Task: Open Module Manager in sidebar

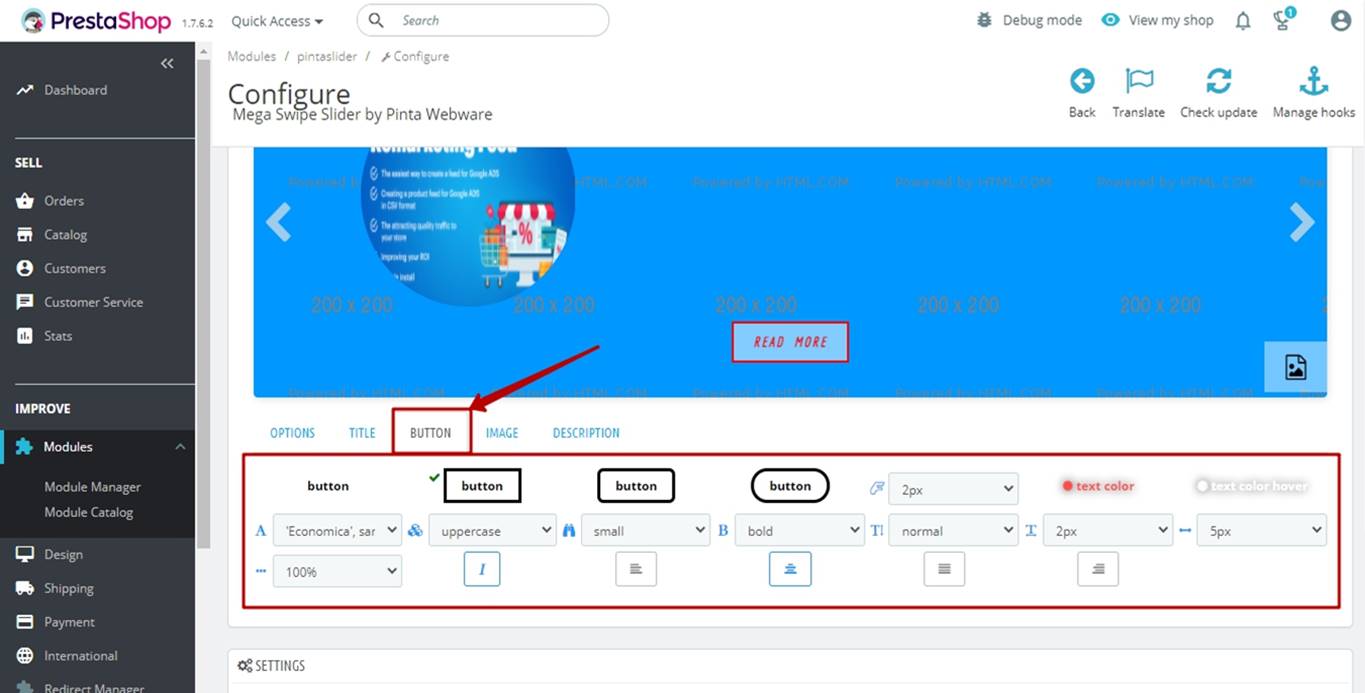Action: (92, 487)
